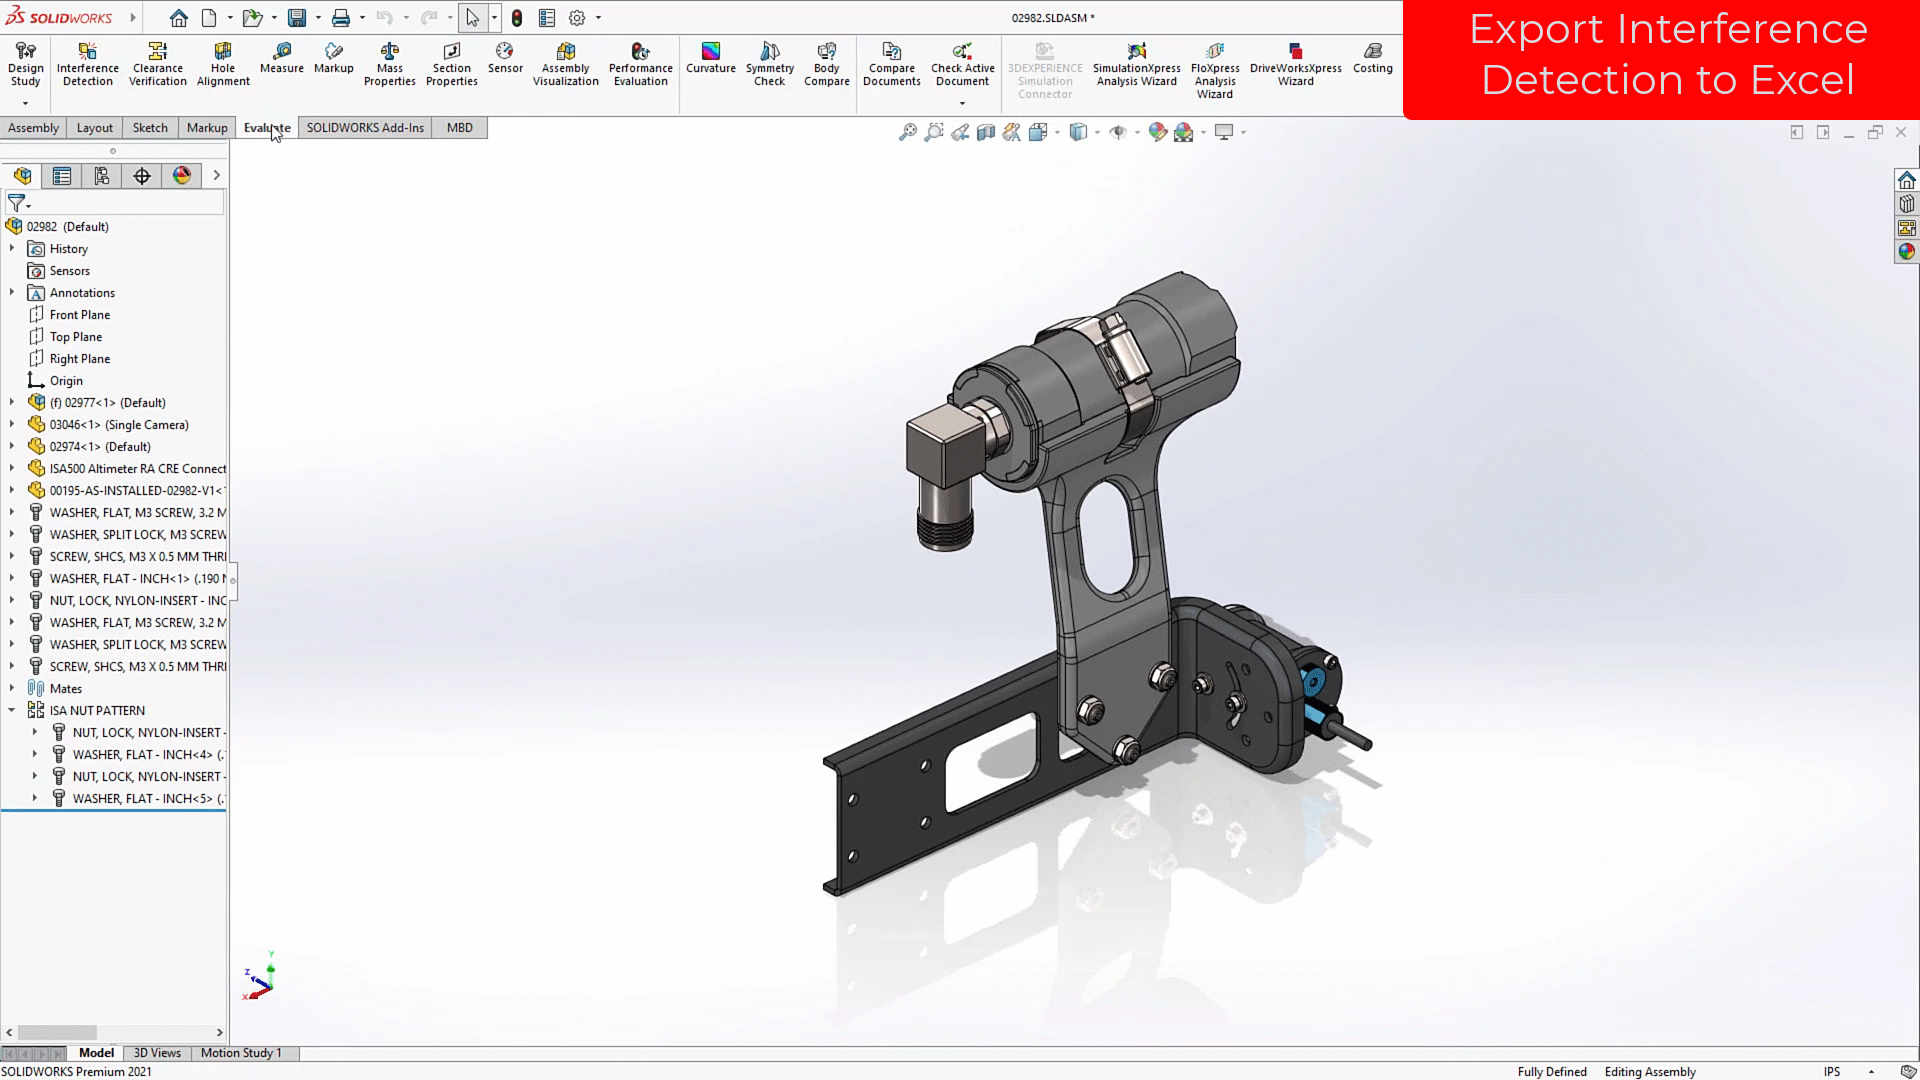1920x1080 pixels.
Task: Open Interference Detection tool
Action: click(87, 64)
